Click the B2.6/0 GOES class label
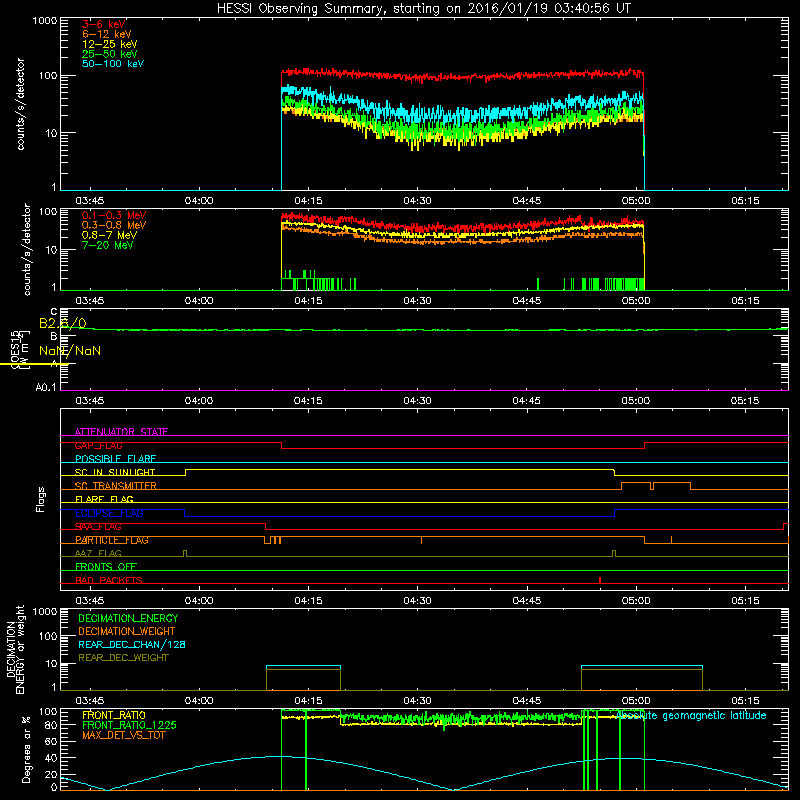 coord(63,323)
